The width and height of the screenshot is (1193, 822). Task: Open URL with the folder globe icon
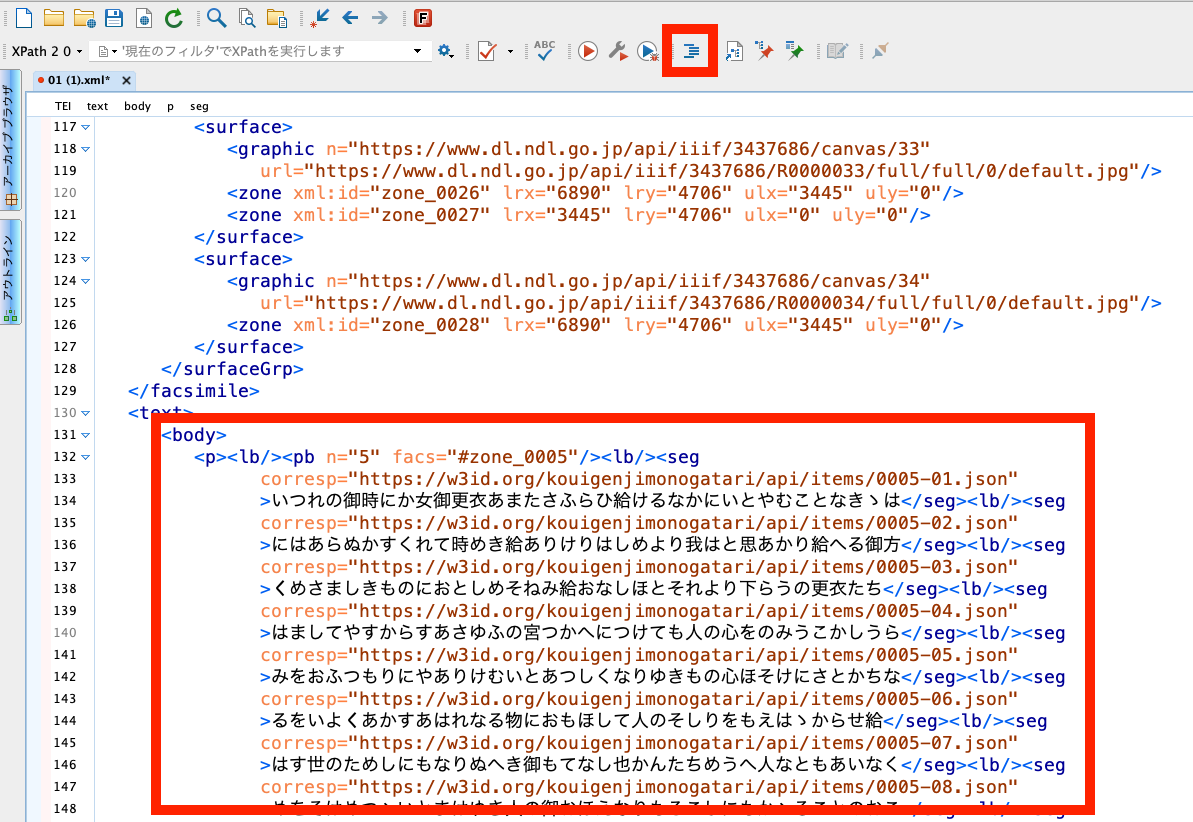(x=84, y=18)
